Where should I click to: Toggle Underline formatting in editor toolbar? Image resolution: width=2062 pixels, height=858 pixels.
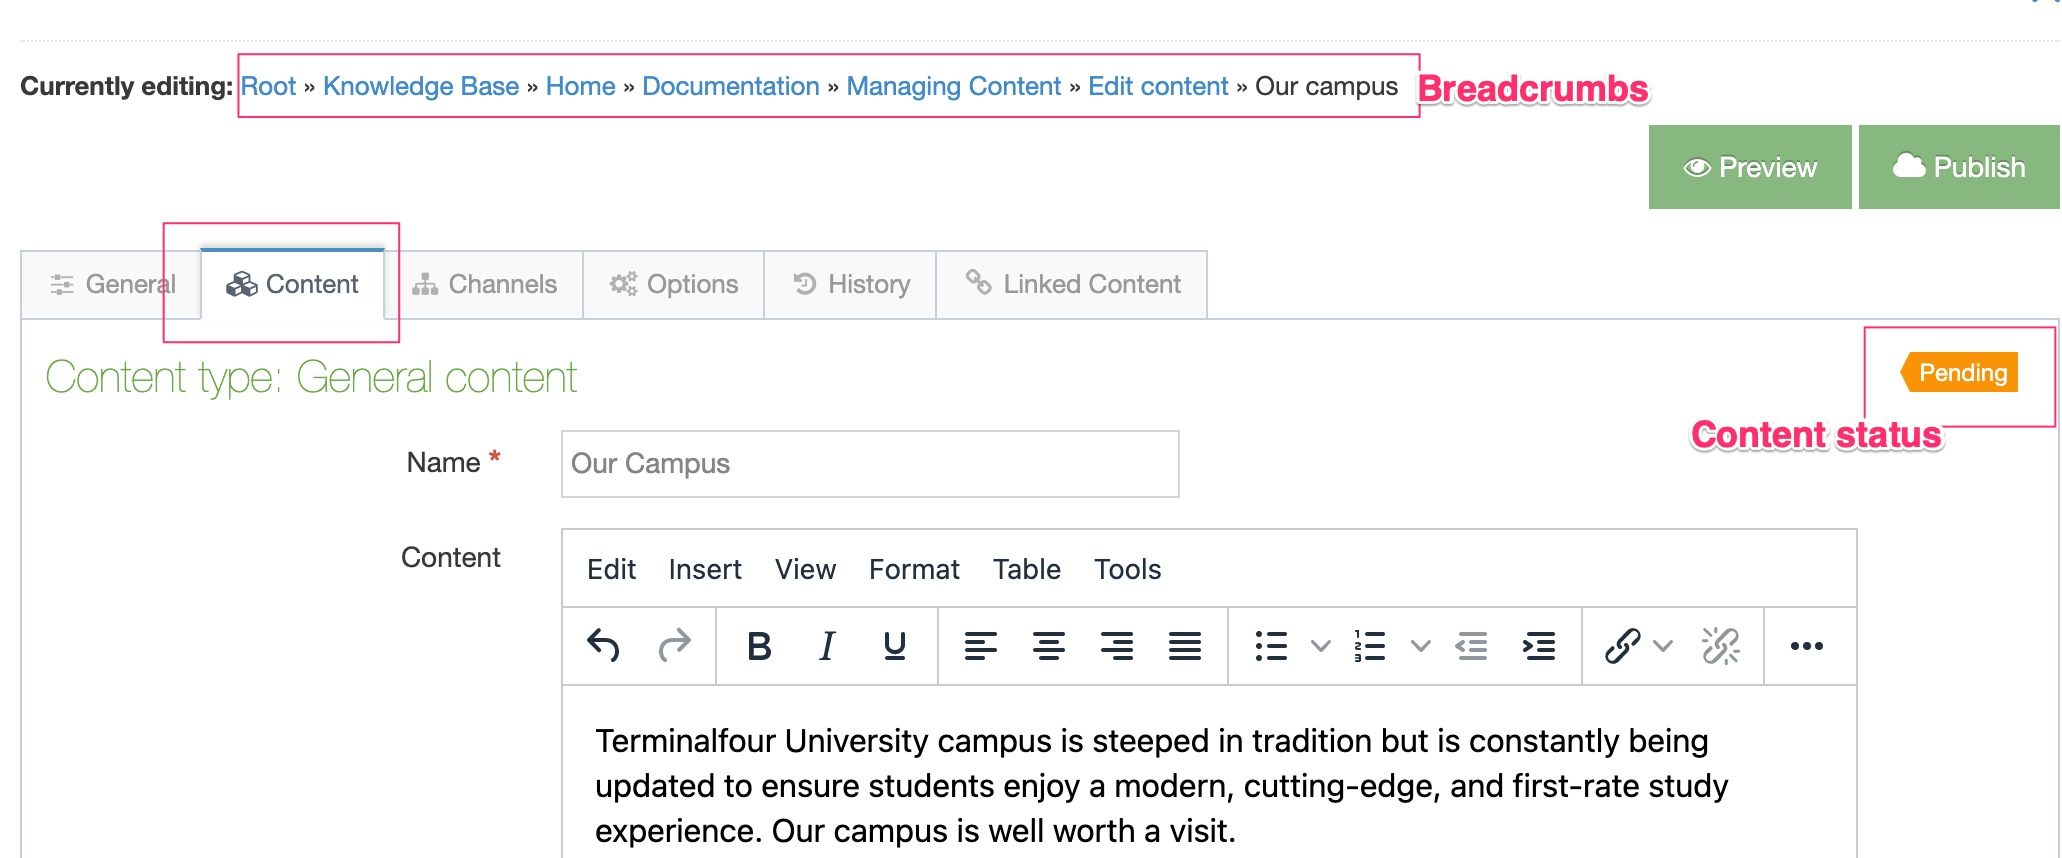895,646
